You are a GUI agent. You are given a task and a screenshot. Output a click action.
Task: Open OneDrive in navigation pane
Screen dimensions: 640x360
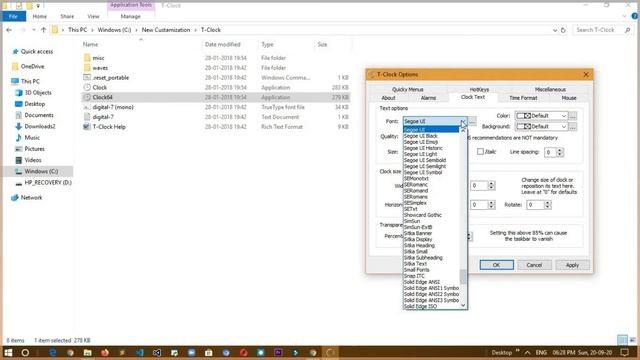pos(32,66)
